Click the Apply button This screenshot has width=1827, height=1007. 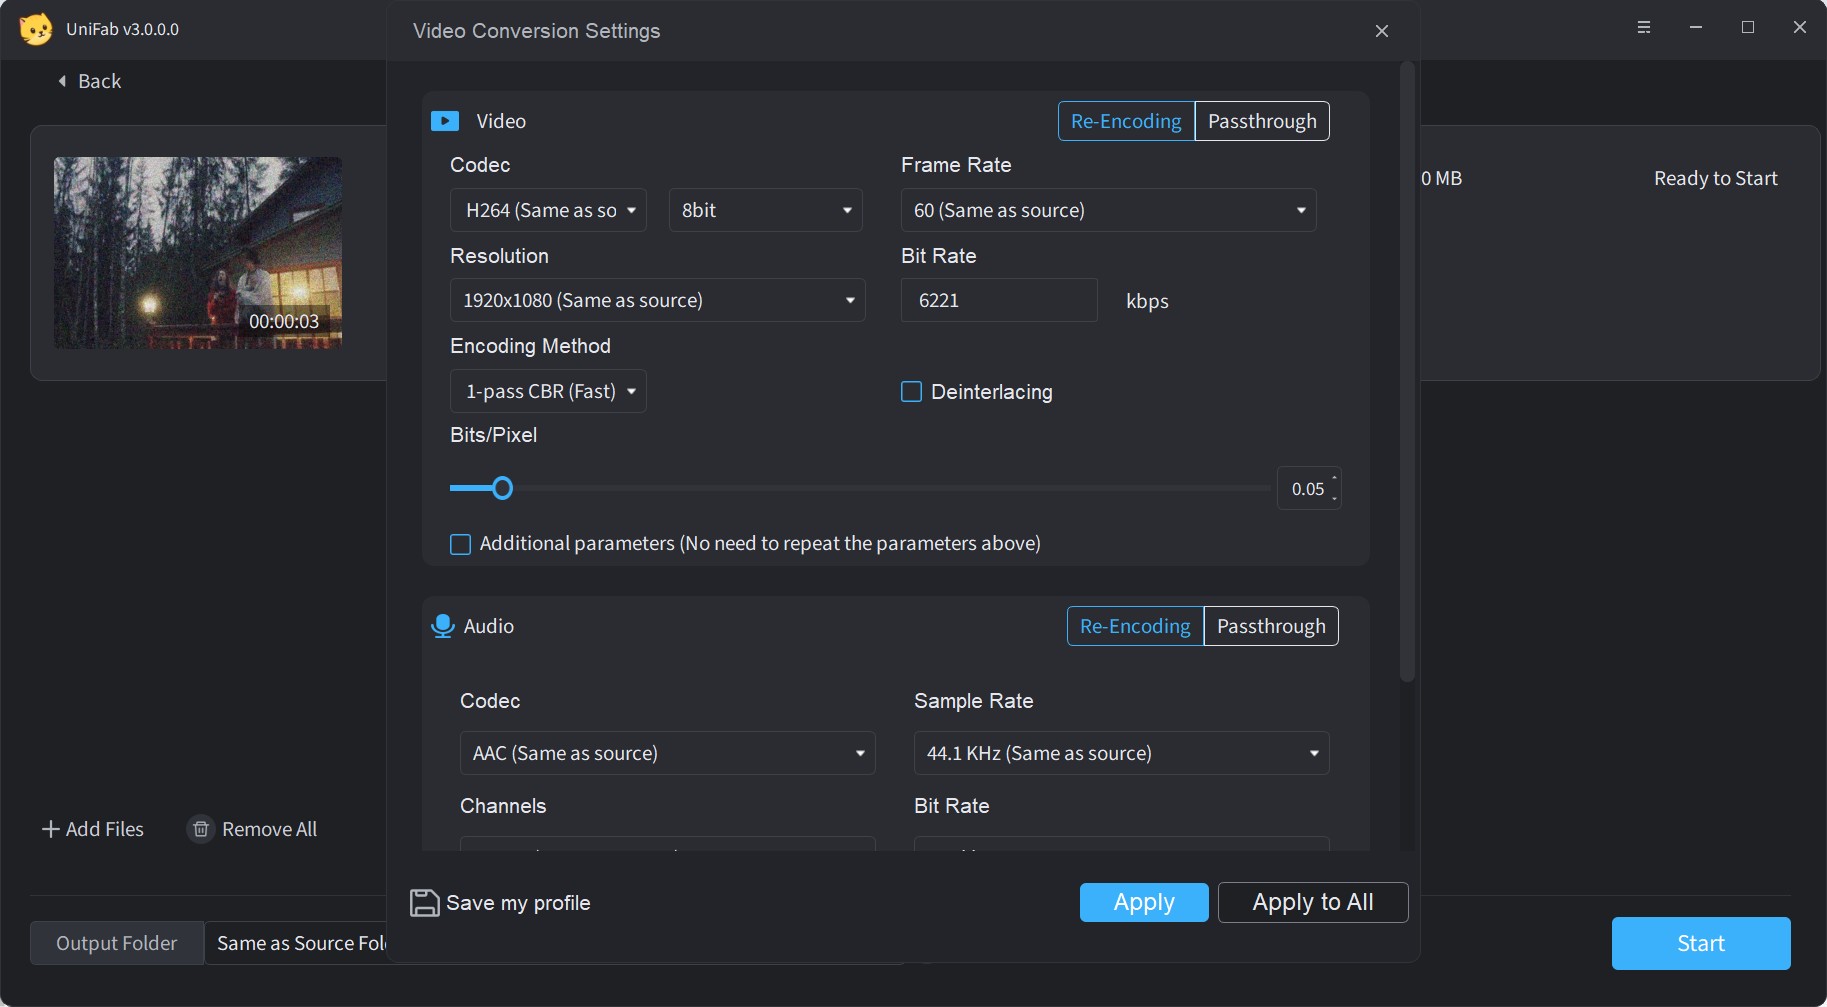point(1144,902)
